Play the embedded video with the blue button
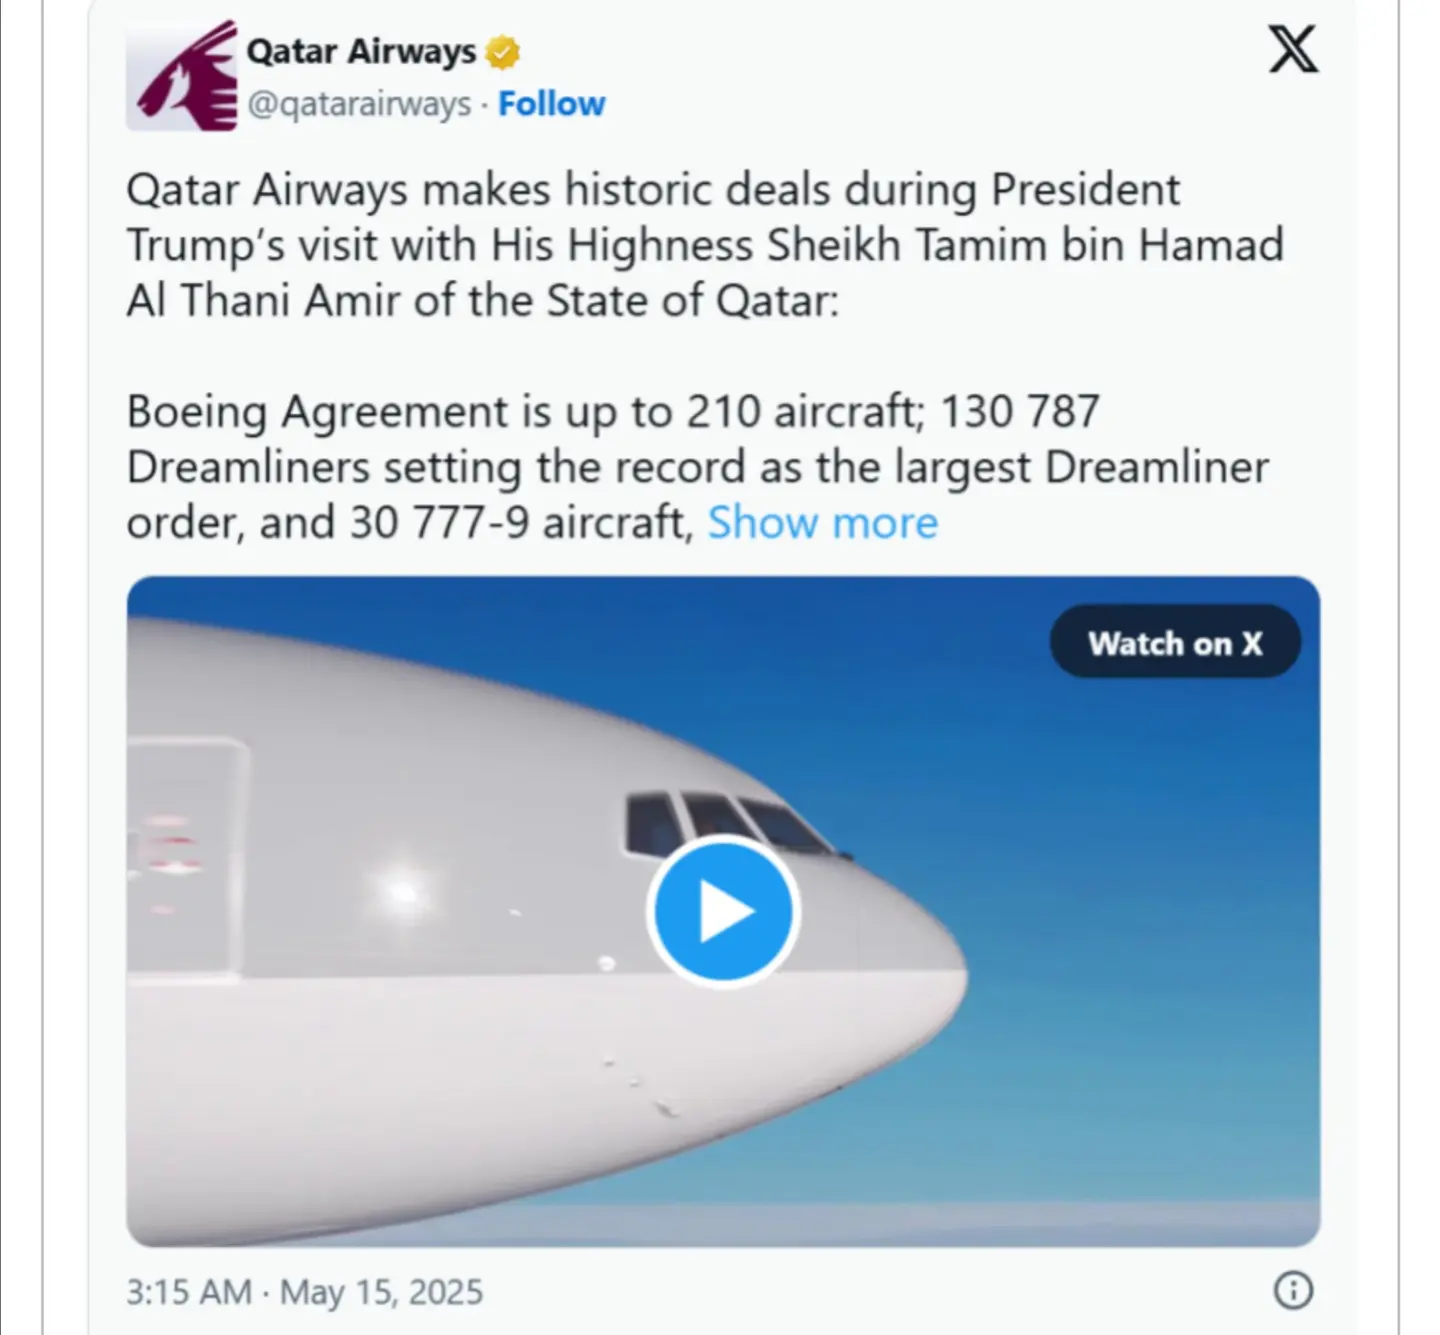 pos(723,911)
